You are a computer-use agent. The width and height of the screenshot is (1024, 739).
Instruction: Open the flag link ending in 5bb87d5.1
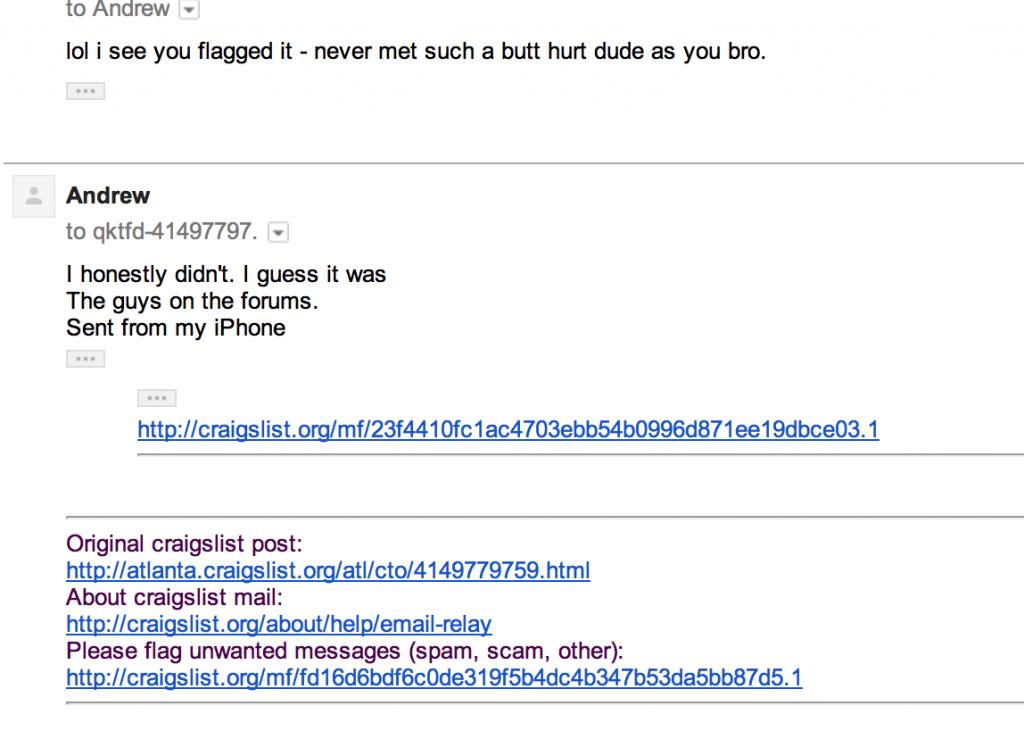coord(434,679)
